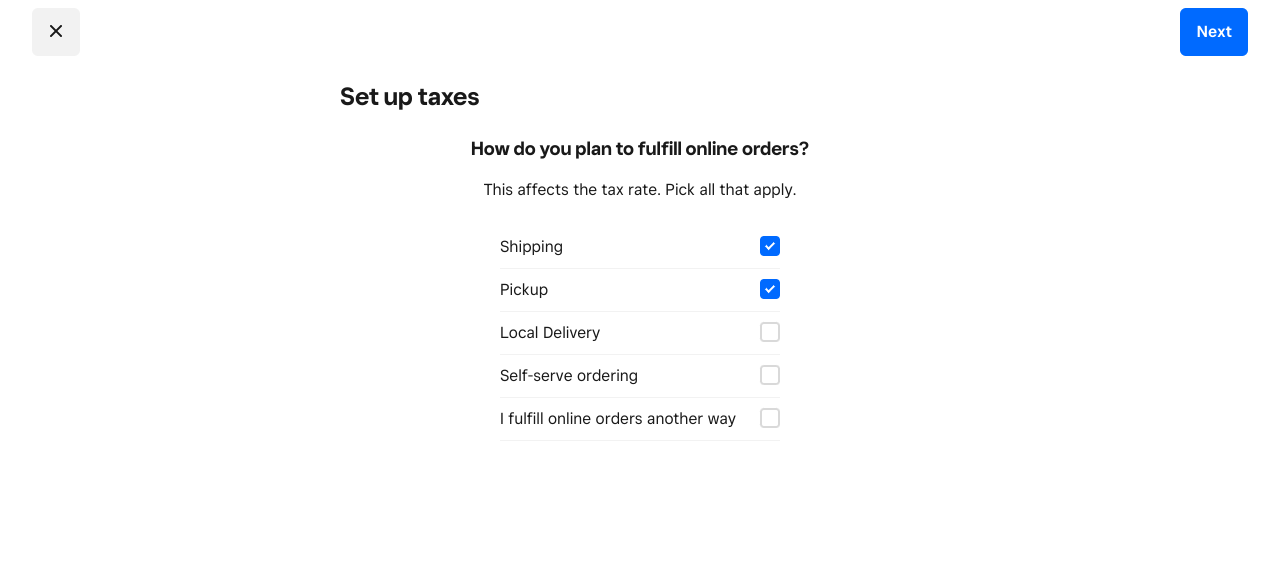Enable the Local Delivery checkbox

click(769, 332)
